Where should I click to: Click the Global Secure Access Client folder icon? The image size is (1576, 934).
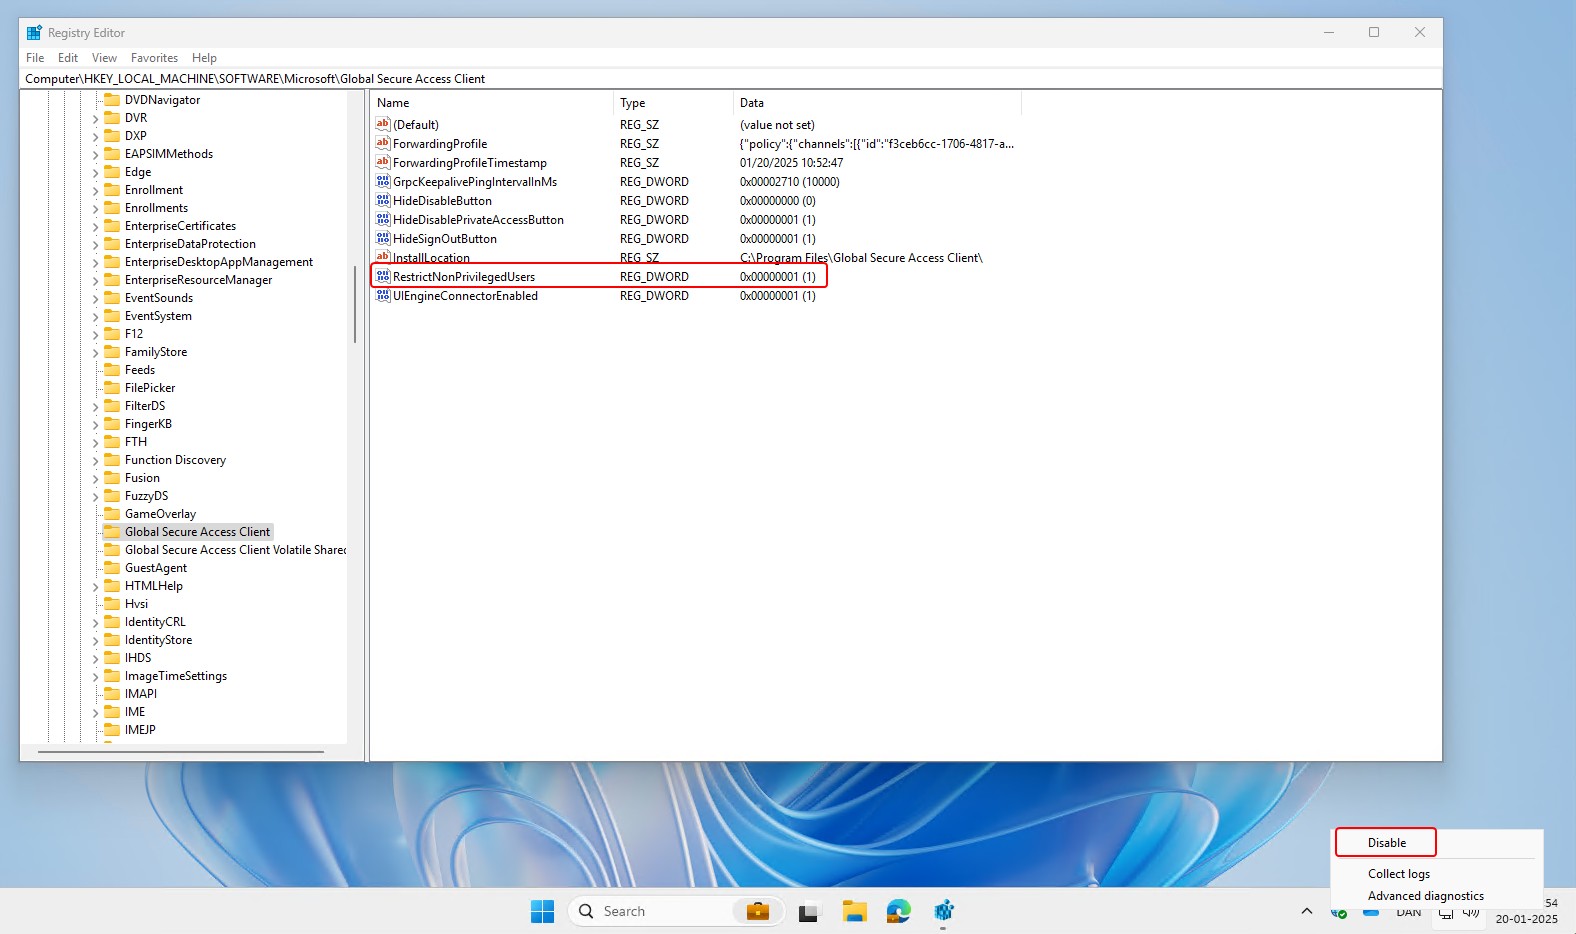pyautogui.click(x=112, y=532)
